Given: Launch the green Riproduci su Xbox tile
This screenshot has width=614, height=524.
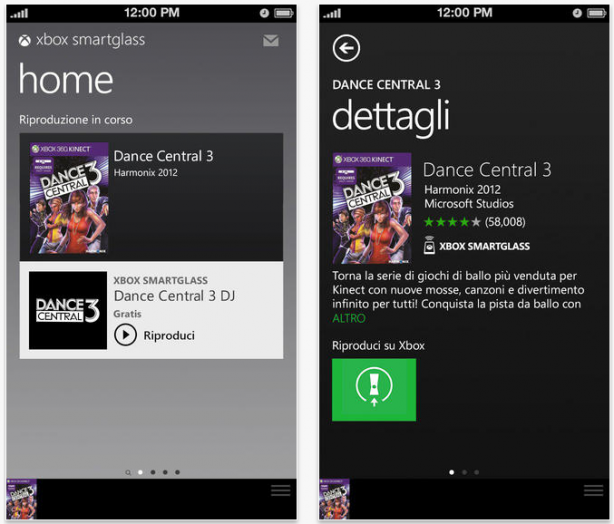Looking at the screenshot, I should 374,390.
